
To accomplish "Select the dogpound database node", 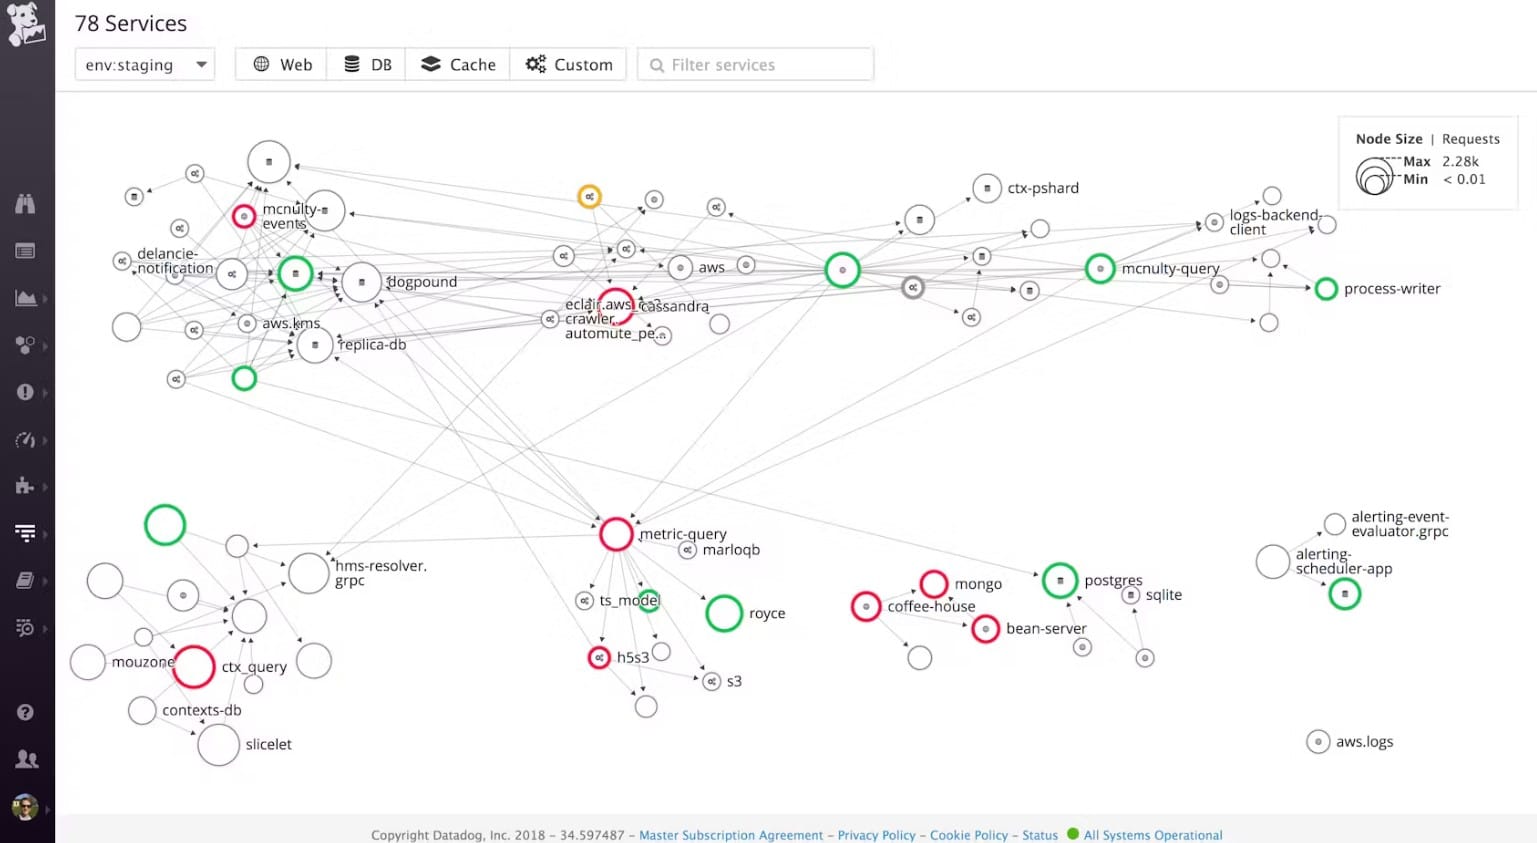I will click(361, 282).
